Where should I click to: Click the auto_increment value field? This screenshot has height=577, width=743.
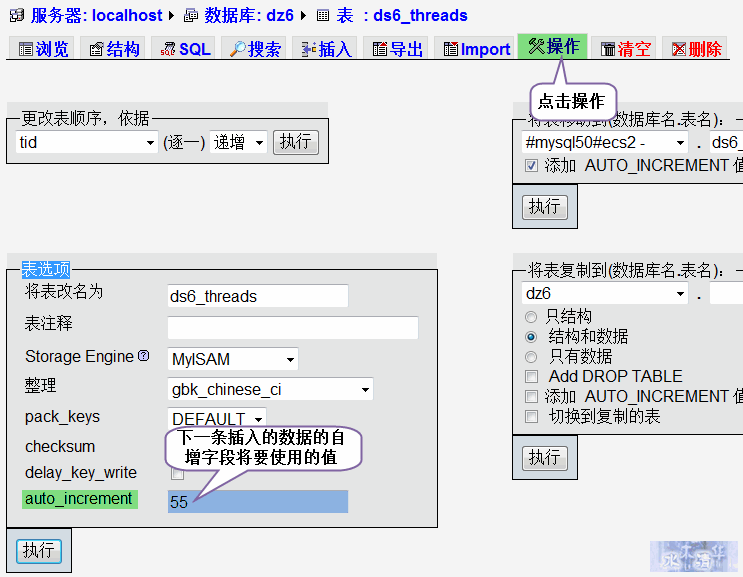(x=258, y=502)
